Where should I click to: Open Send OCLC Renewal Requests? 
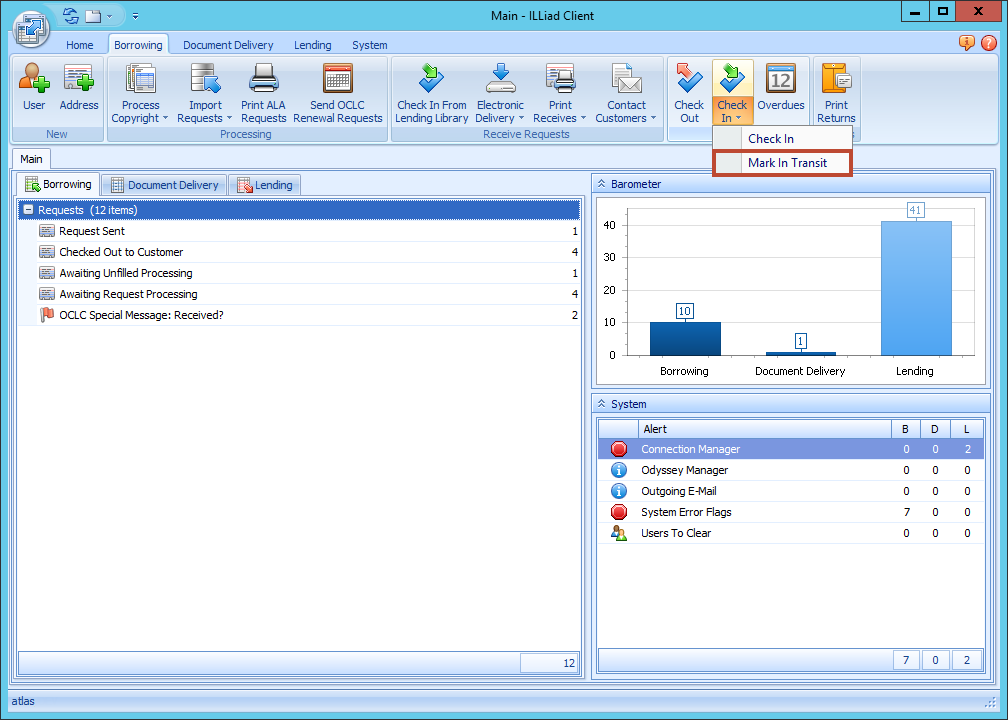coord(337,92)
